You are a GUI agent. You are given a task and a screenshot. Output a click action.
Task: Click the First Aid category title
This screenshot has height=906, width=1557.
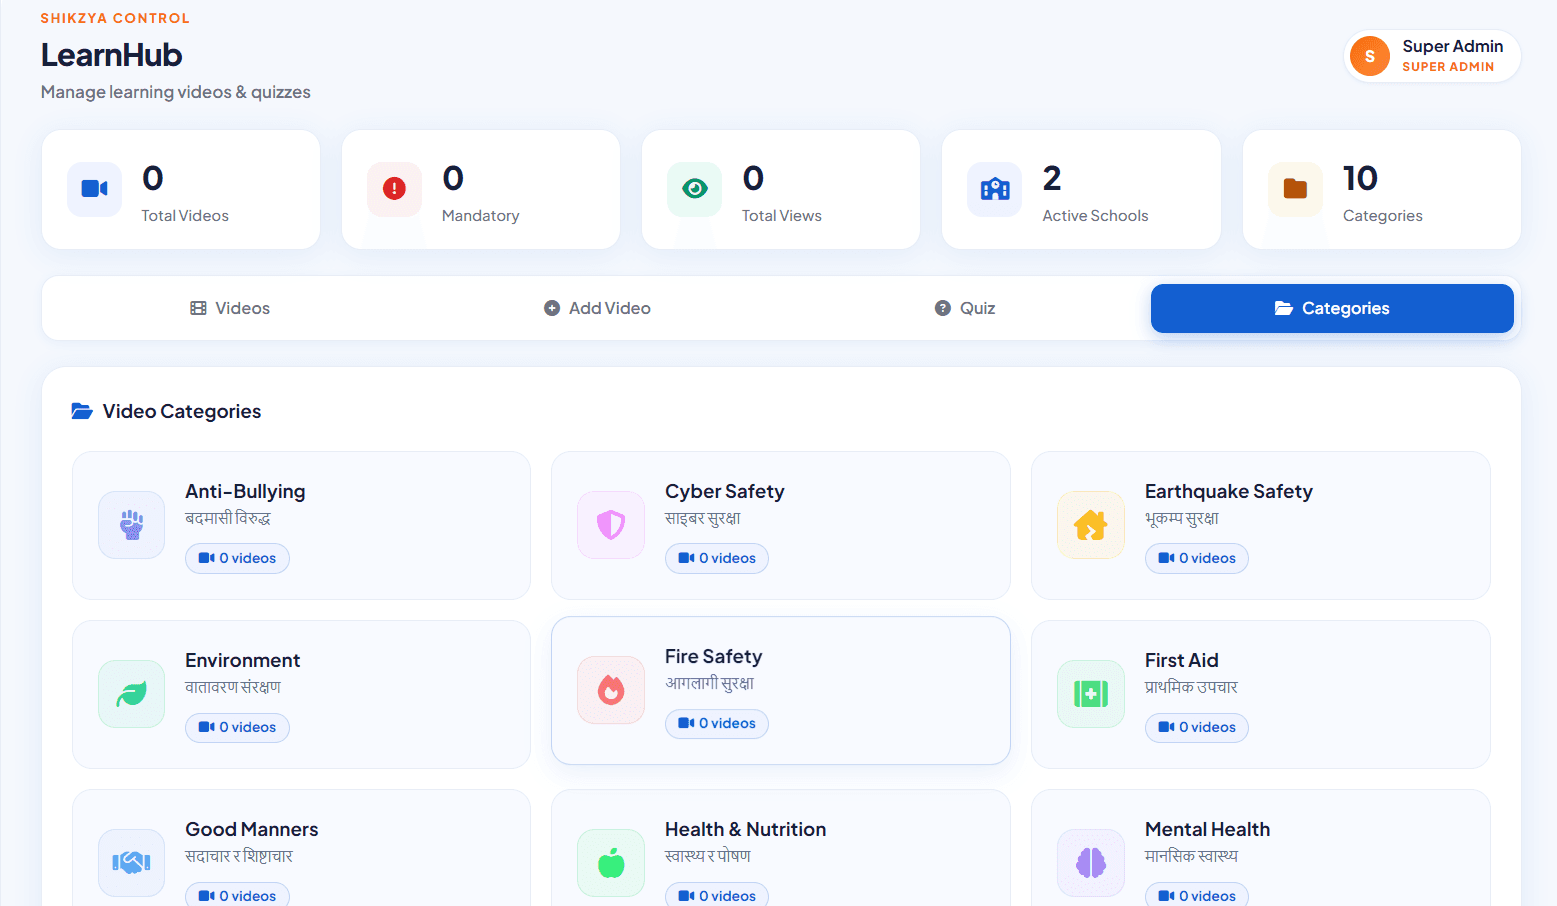1182,660
